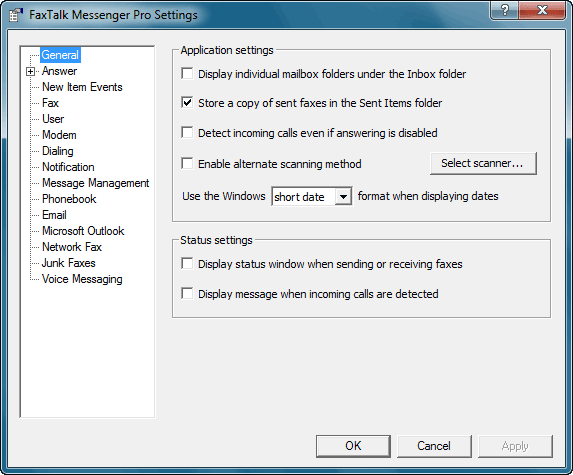Open Message Management settings

(x=96, y=183)
